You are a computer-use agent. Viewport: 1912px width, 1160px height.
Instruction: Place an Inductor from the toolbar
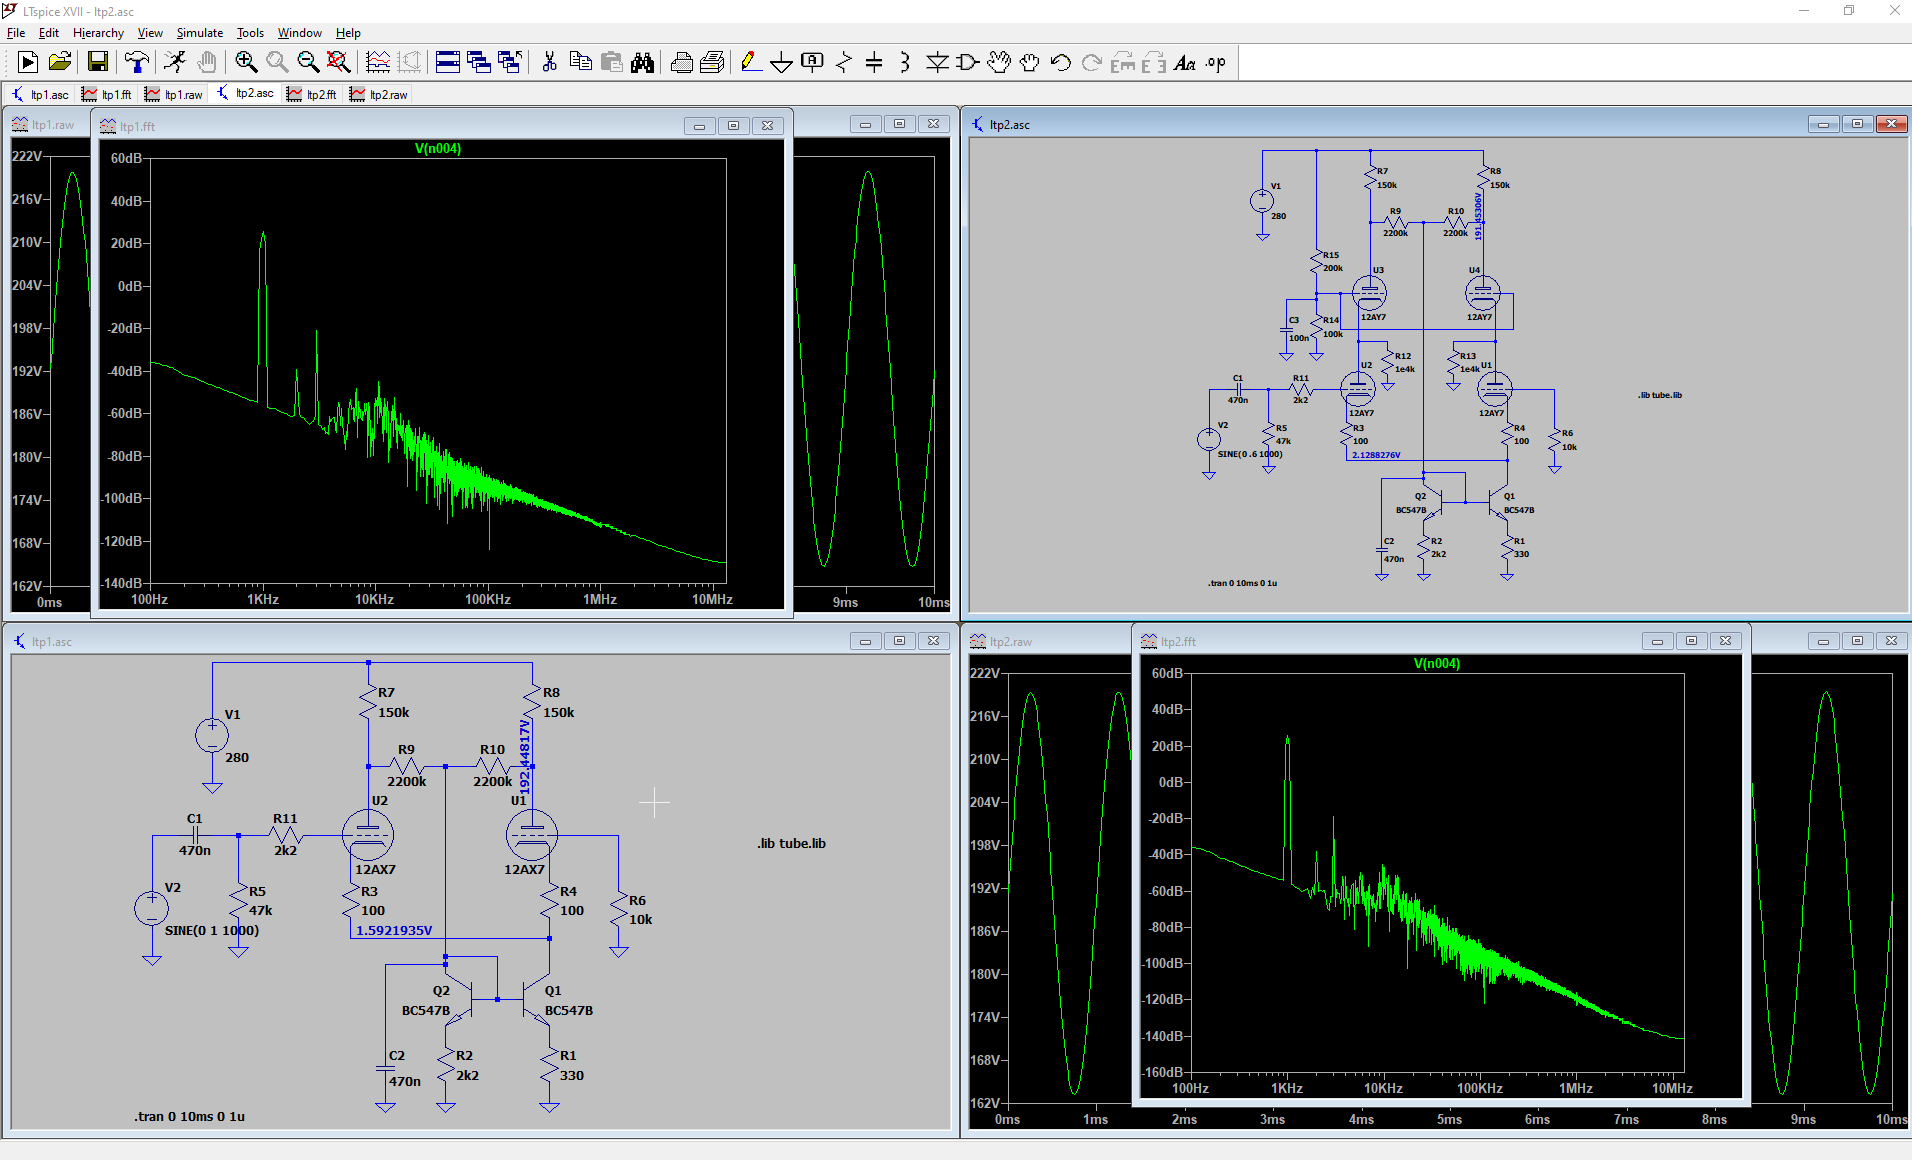[905, 63]
